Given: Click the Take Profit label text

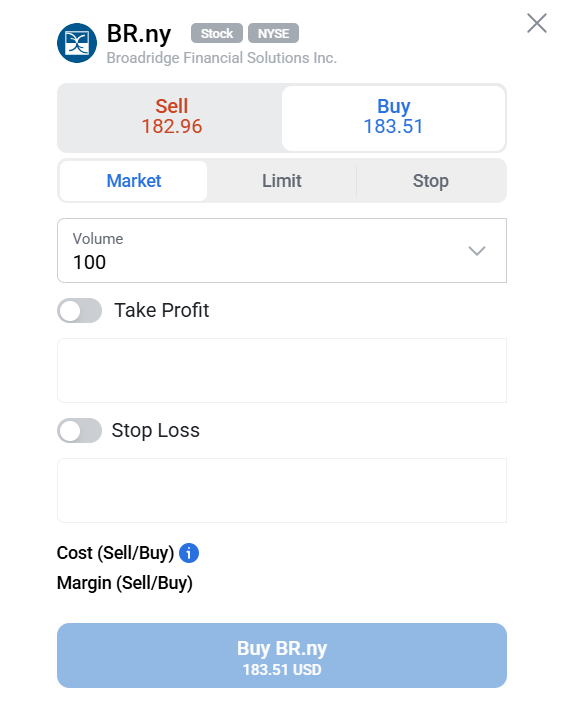Looking at the screenshot, I should click(161, 311).
